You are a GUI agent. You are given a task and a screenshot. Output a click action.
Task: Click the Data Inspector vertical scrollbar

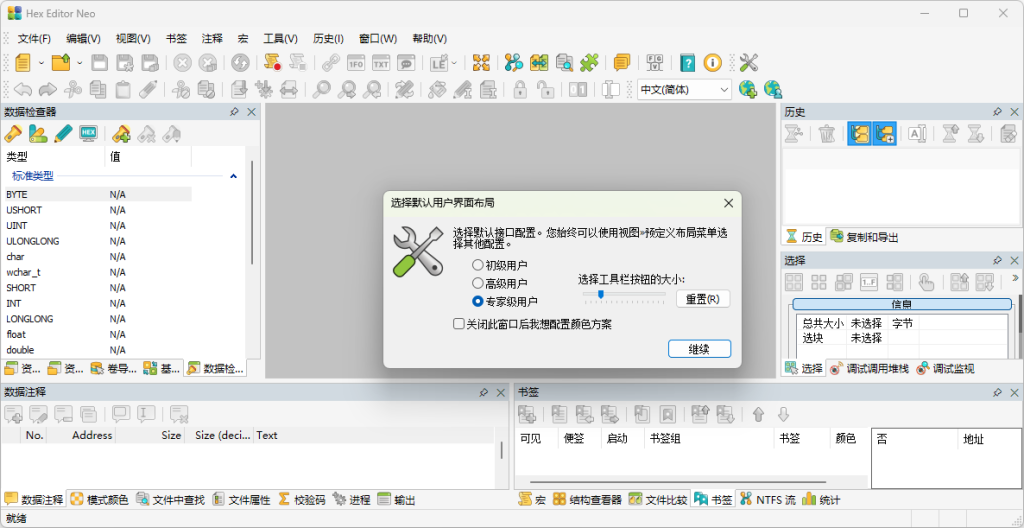pyautogui.click(x=252, y=212)
